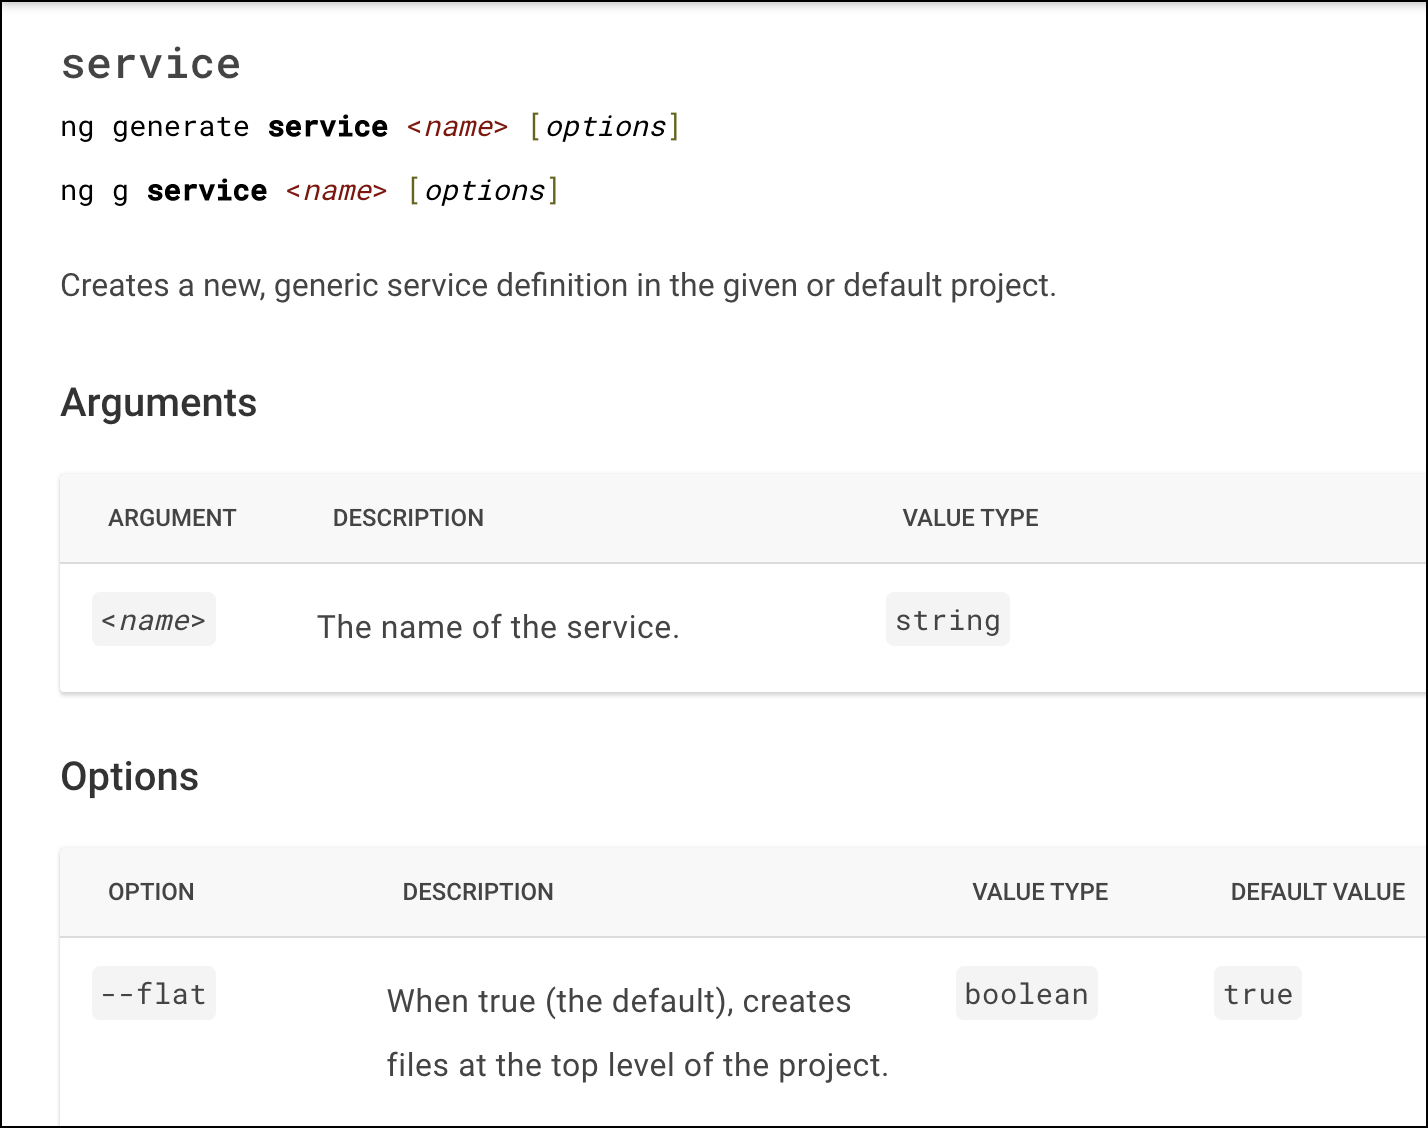Click the "string" value type chip

947,621
